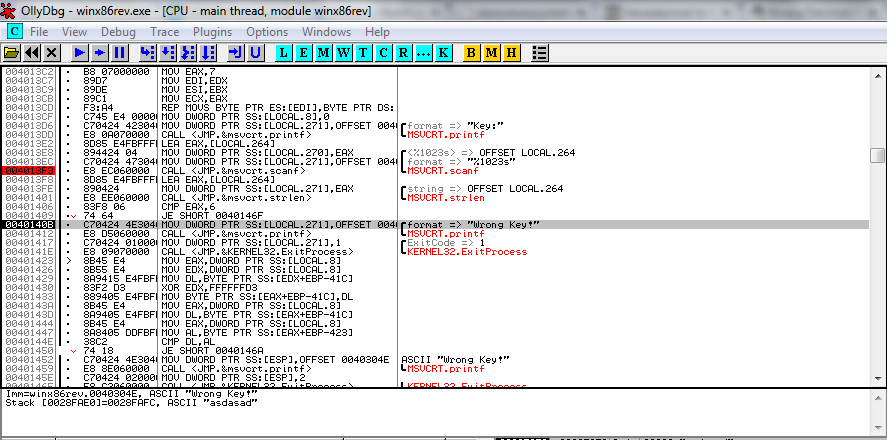Click string => OFFSET LOCAL.264 comment
887x440 pixels.
tap(485, 189)
